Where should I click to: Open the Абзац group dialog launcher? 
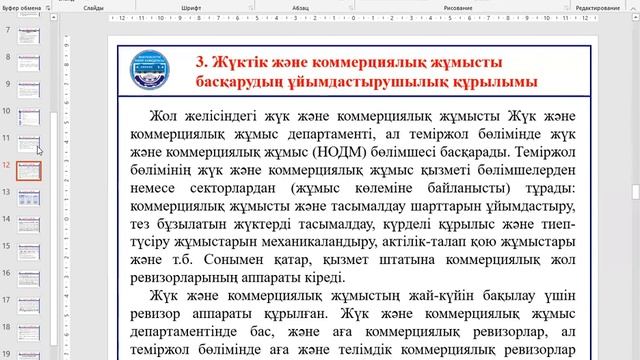(x=351, y=8)
